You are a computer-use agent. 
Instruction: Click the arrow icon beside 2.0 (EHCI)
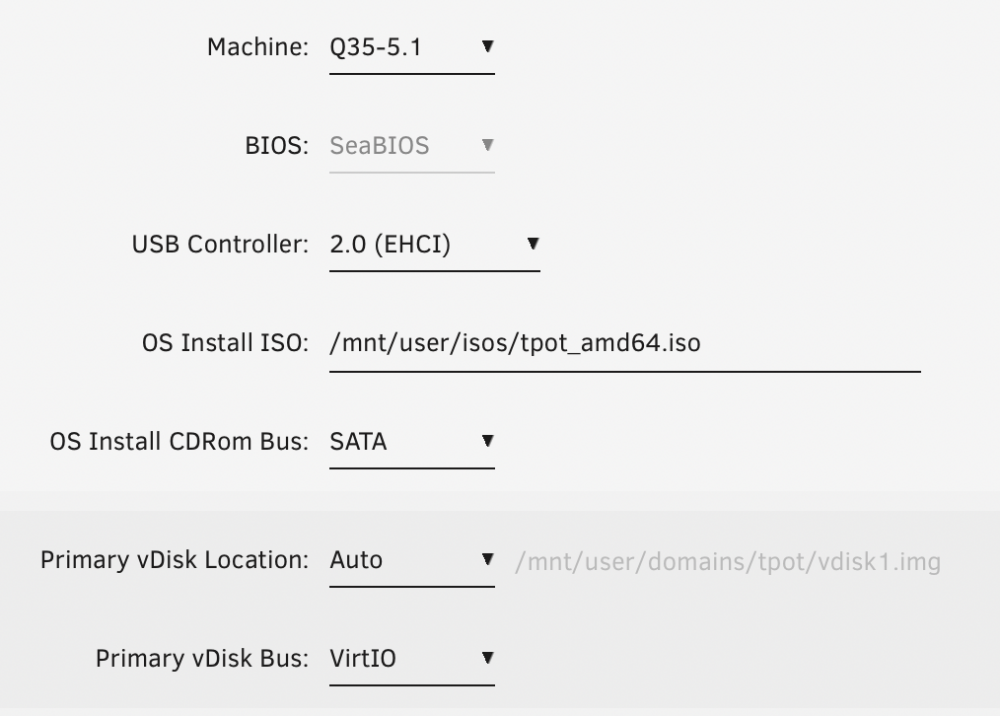(533, 244)
